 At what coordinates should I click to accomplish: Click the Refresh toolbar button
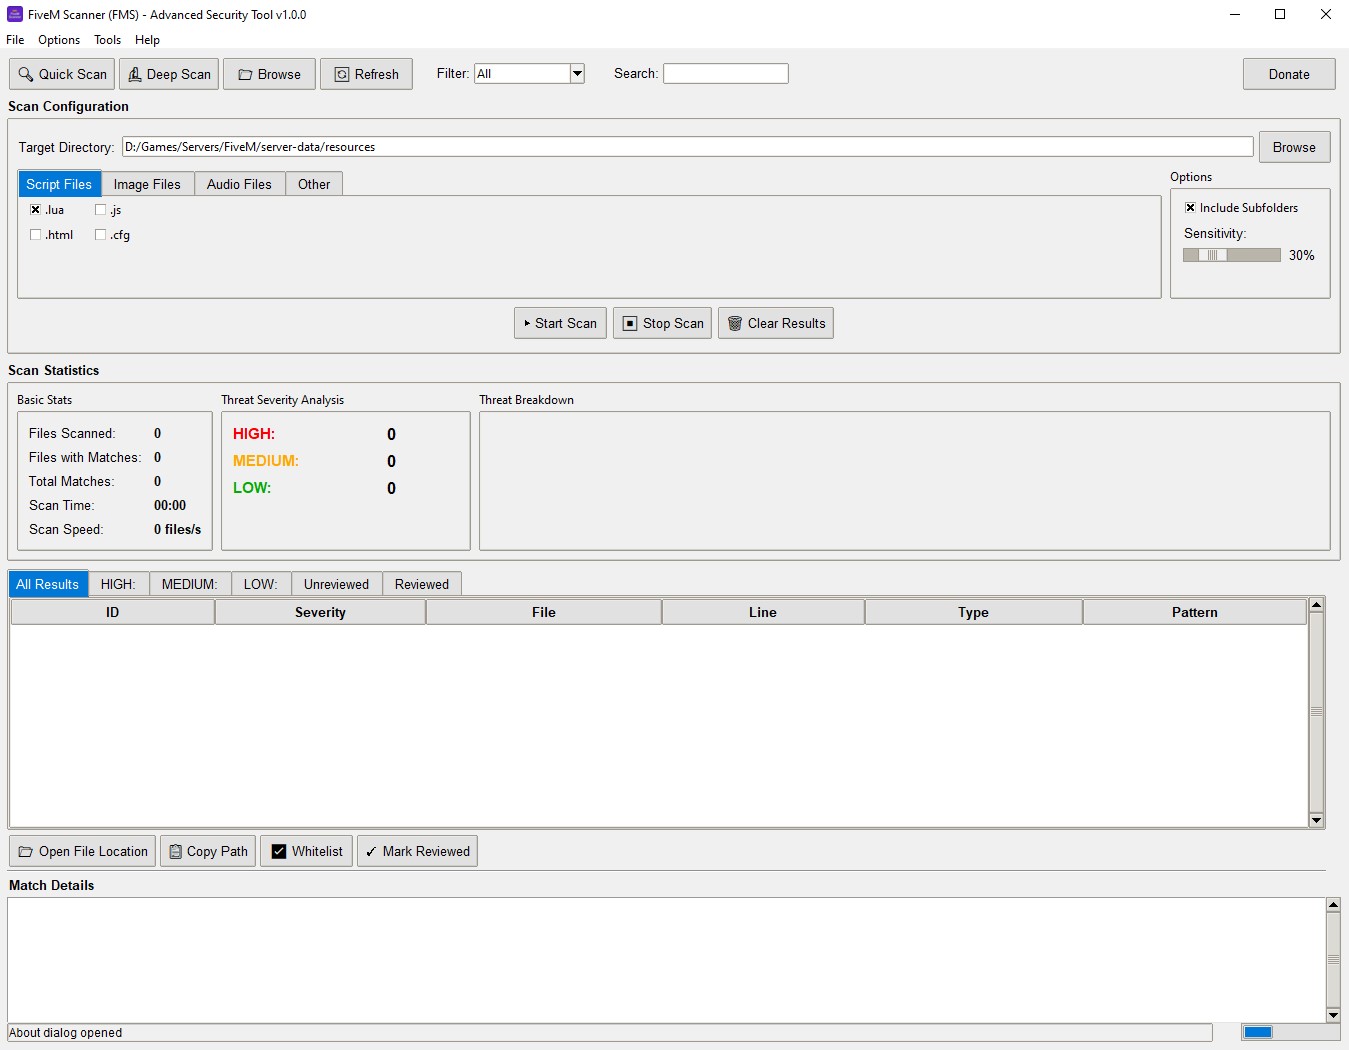click(366, 74)
